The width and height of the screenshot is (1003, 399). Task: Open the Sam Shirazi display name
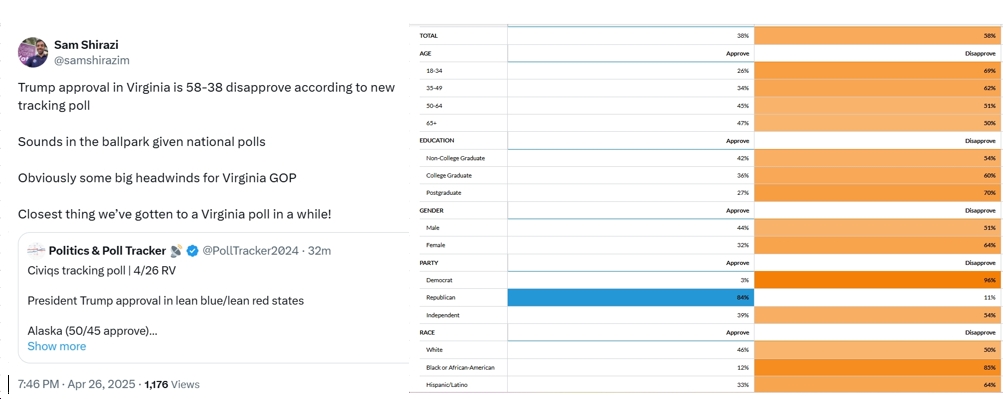(86, 45)
